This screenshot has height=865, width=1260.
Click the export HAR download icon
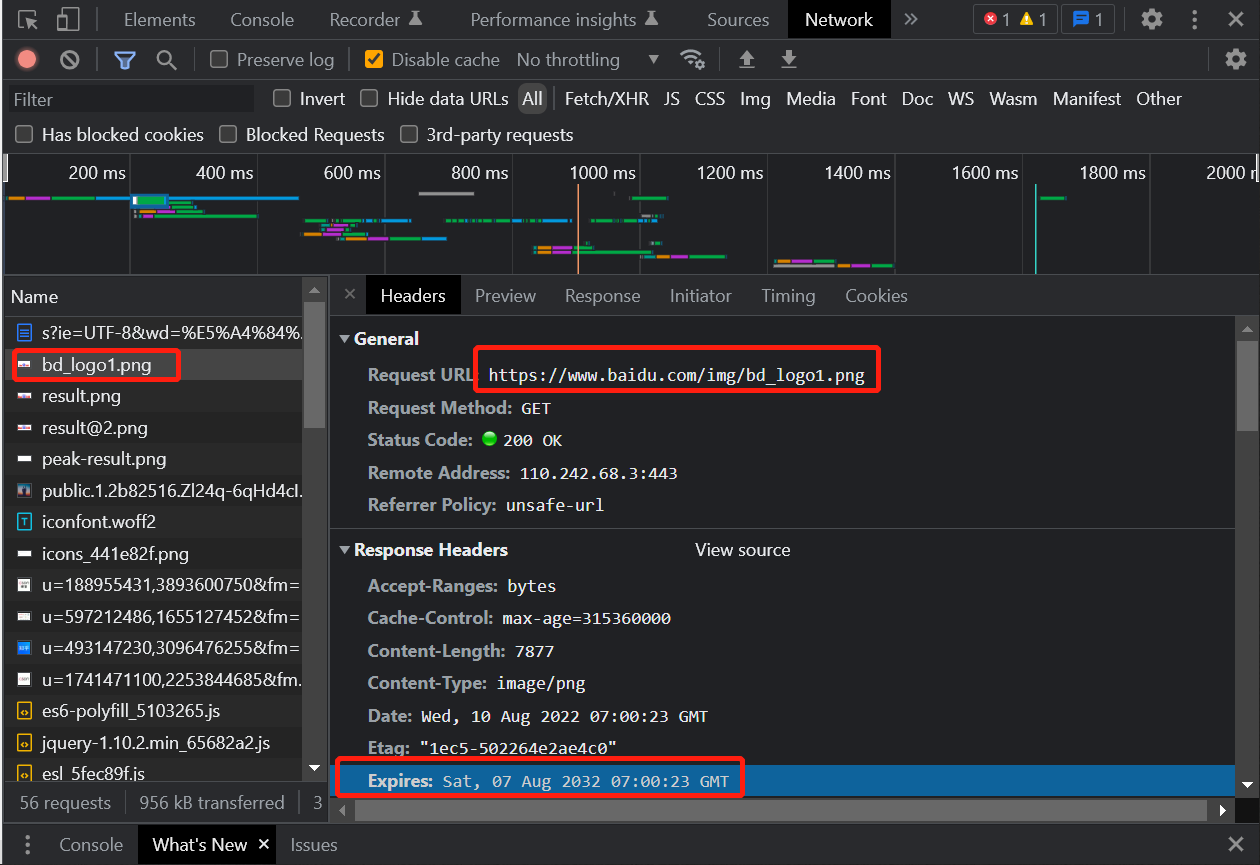point(789,60)
